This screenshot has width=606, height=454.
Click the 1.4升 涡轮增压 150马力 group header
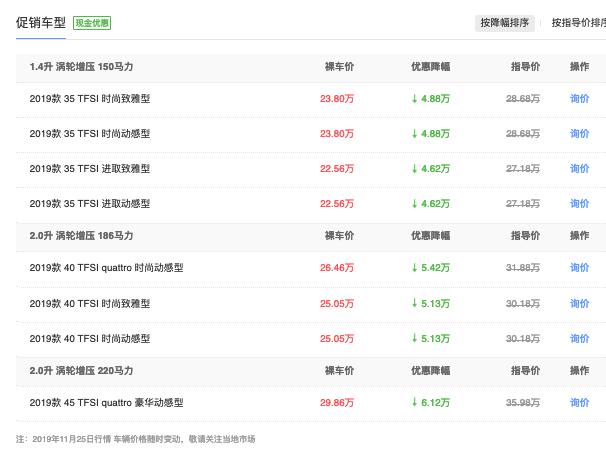click(x=81, y=66)
